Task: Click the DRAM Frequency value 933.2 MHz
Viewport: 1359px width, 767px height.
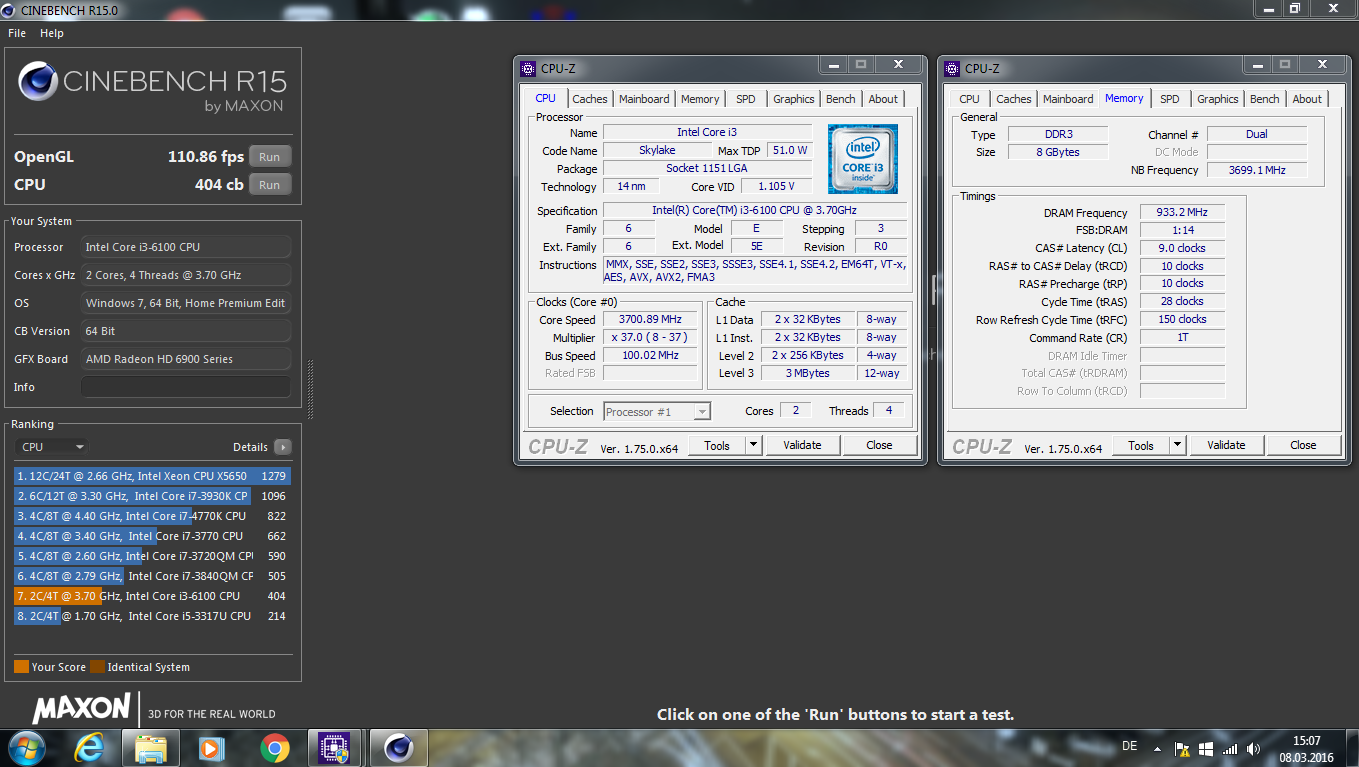Action: [1182, 213]
